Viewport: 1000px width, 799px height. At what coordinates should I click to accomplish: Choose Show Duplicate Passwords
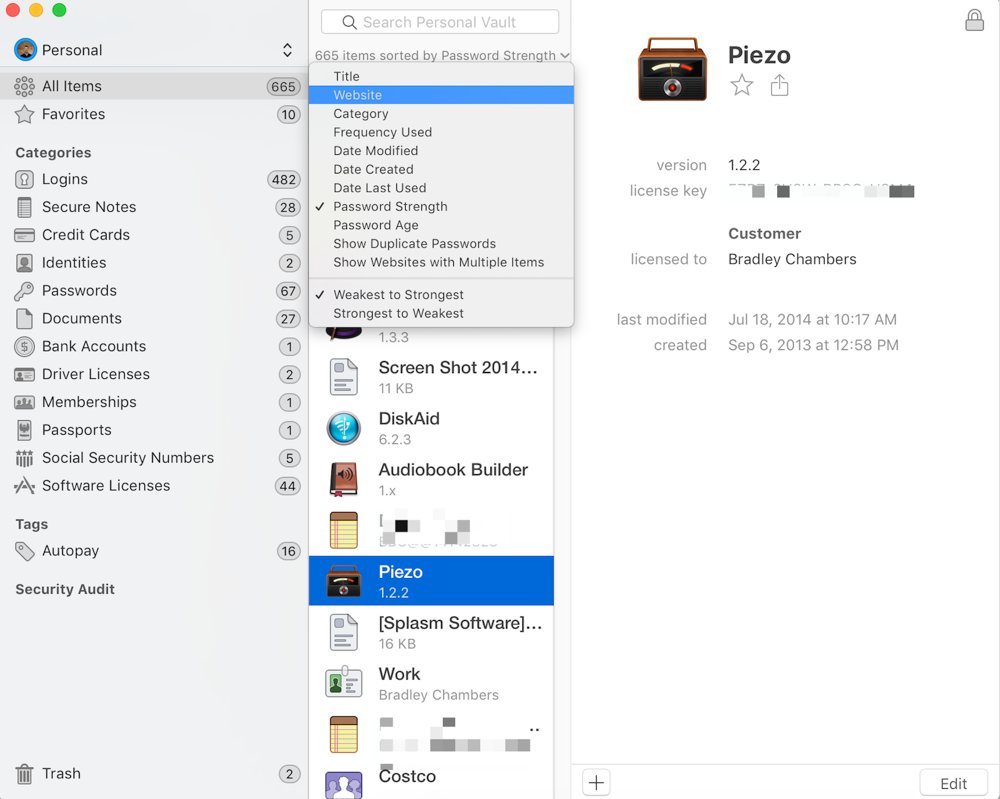point(441,243)
